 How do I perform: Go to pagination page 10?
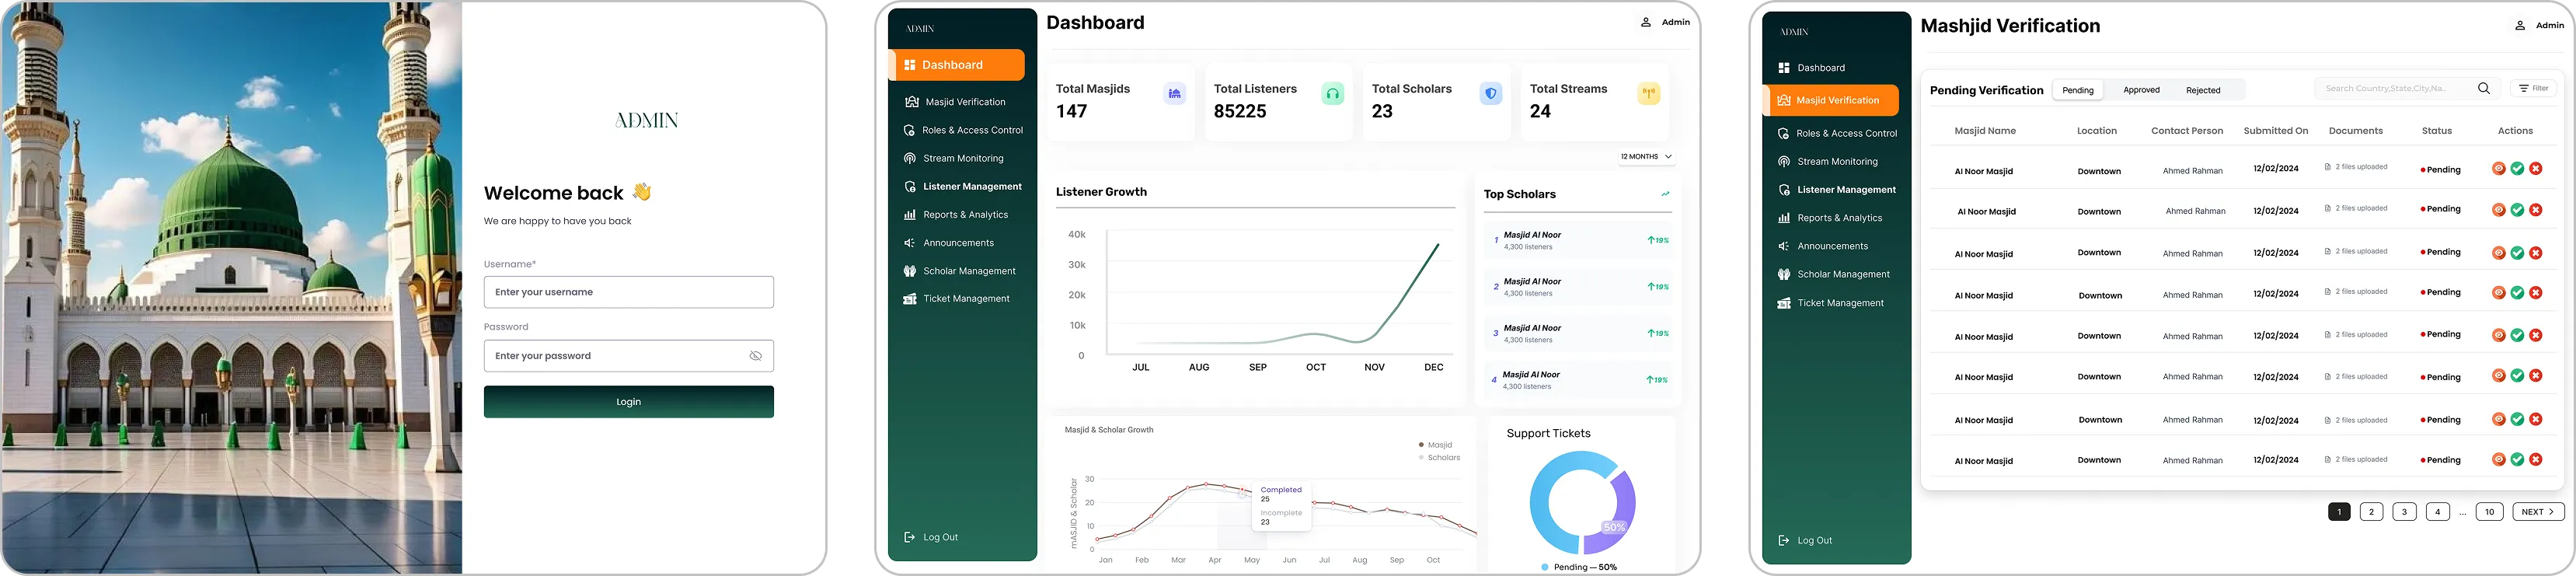click(2490, 512)
